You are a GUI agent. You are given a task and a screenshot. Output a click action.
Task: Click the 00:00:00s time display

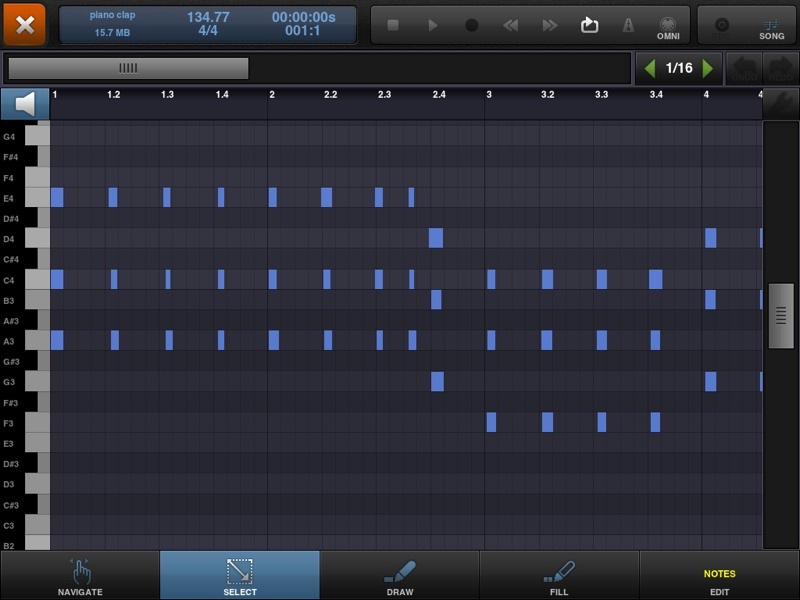304,17
